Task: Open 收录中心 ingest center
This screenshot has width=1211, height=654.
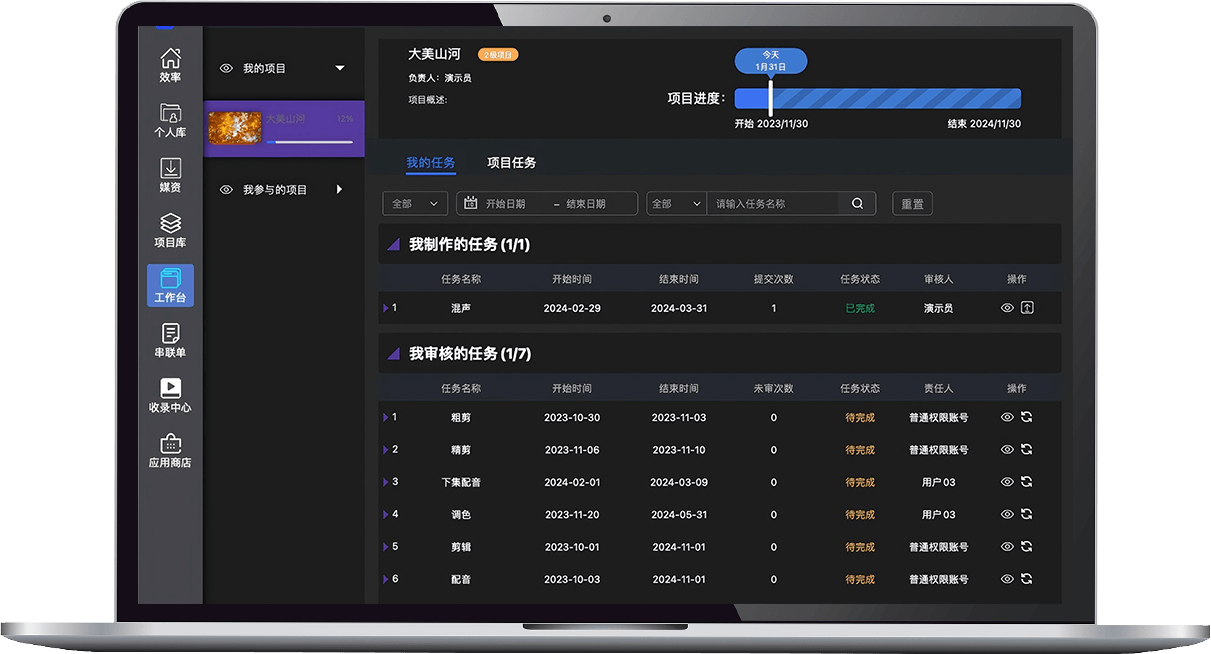Action: point(170,395)
